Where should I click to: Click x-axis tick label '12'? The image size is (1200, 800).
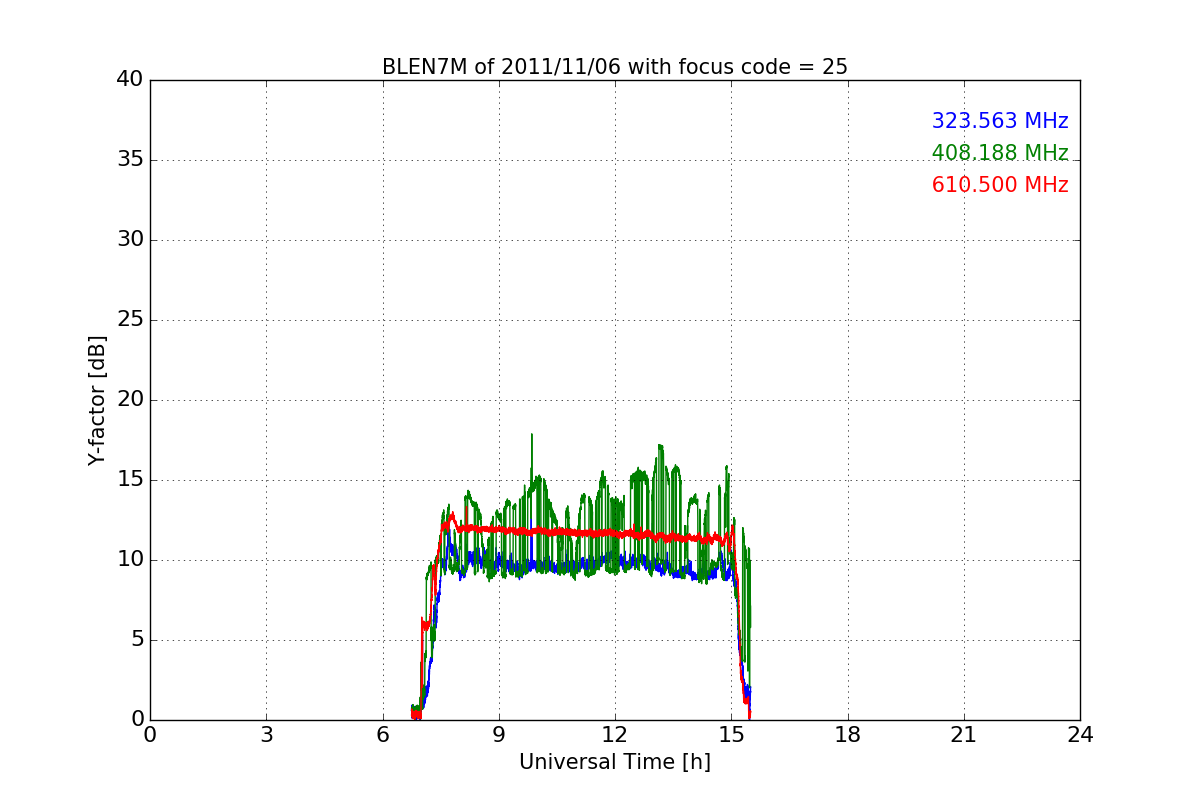615,735
